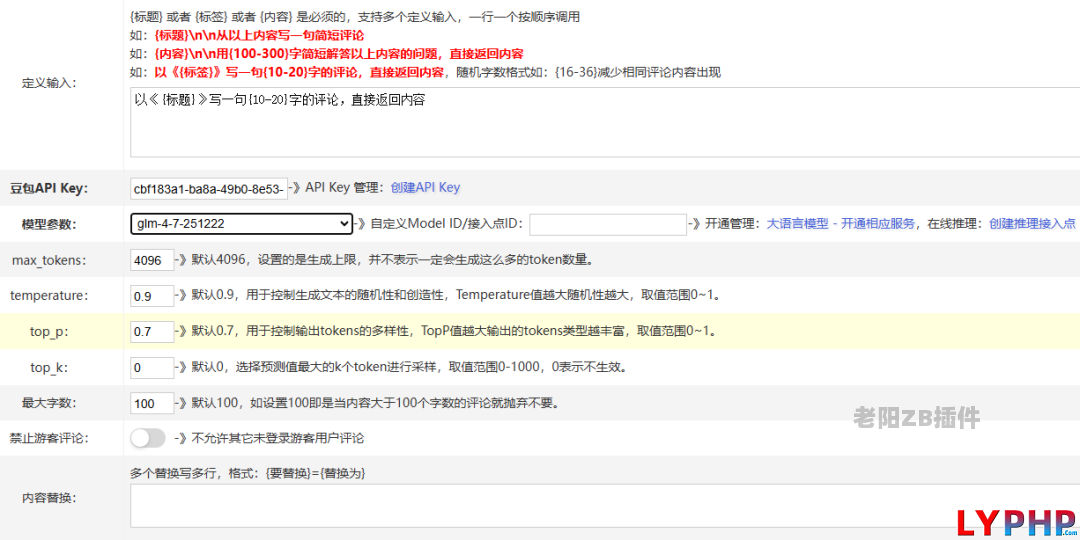Viewport: 1080px width, 540px height.
Task: Click the temperature value field
Action: coord(152,296)
